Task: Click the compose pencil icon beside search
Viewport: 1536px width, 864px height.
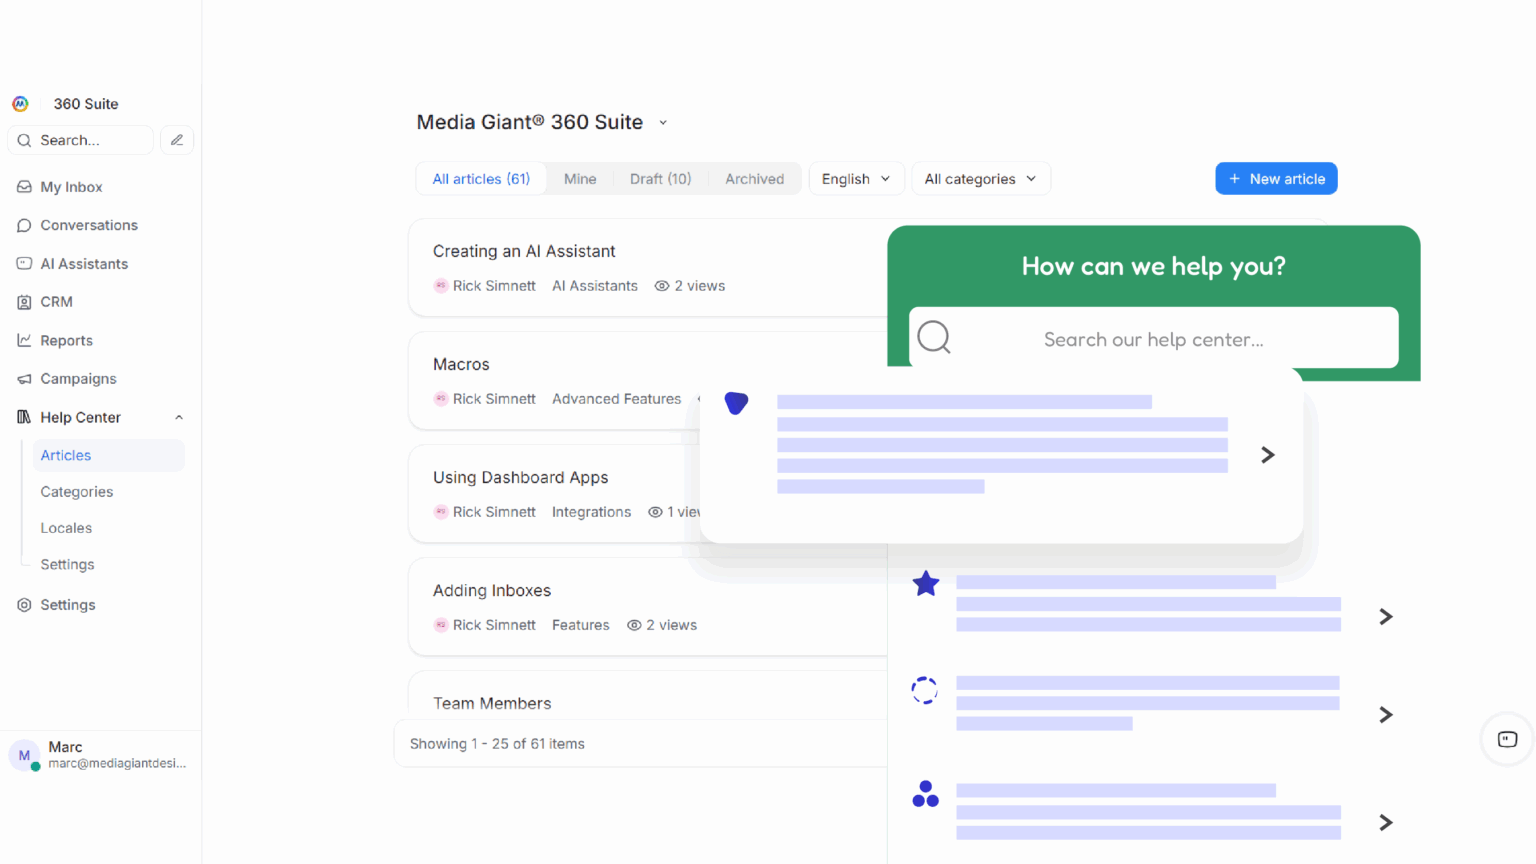Action: [177, 140]
